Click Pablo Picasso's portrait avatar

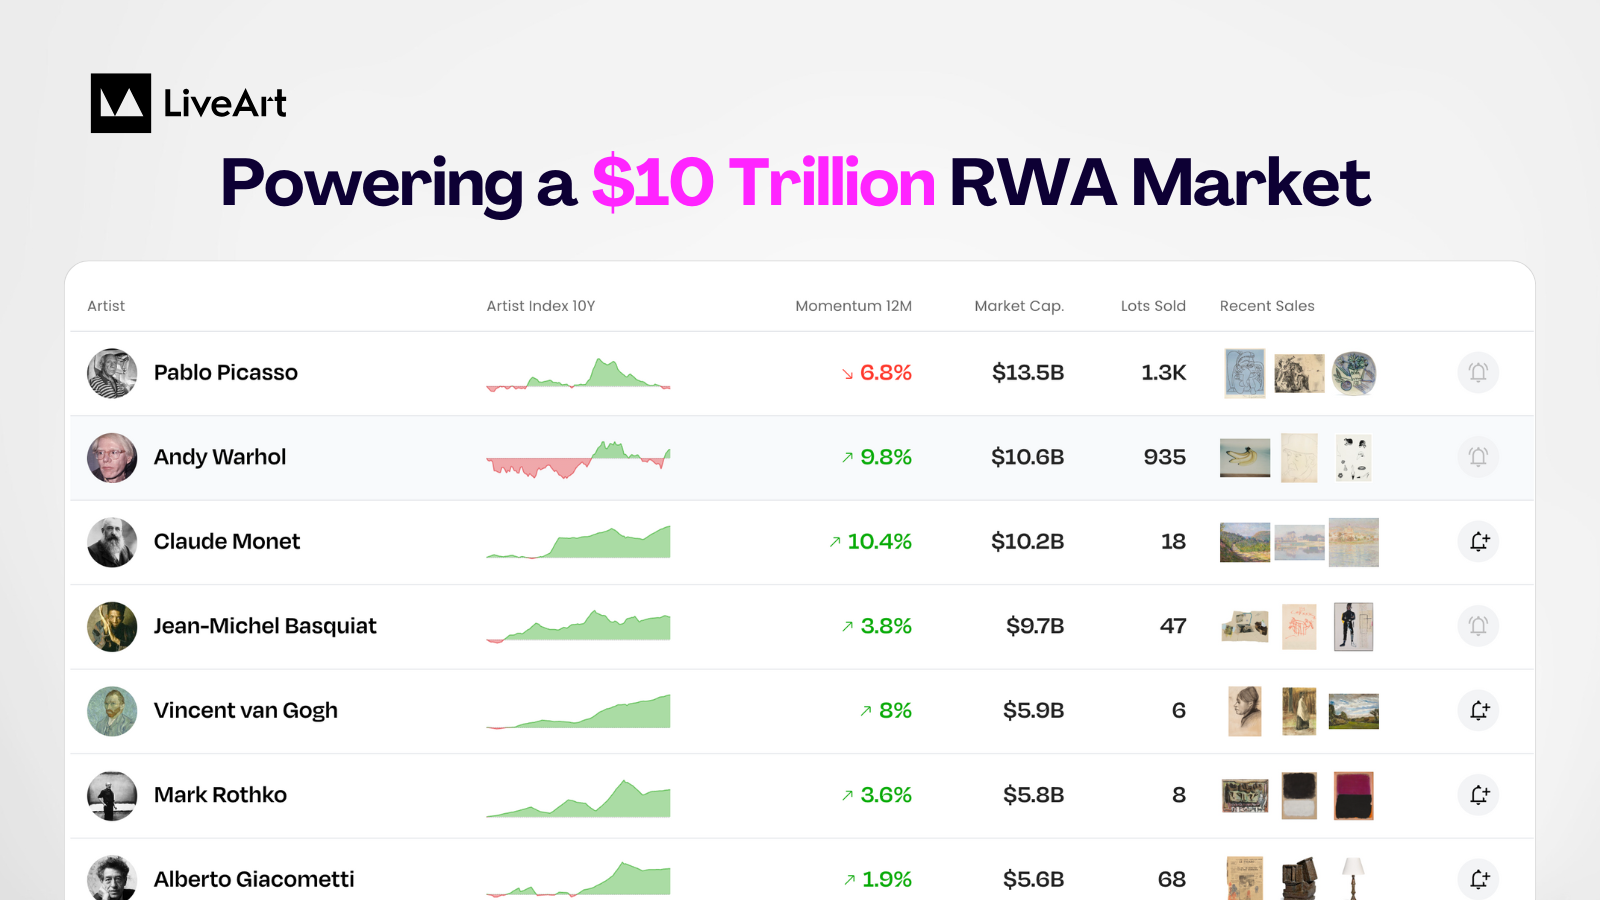(x=112, y=373)
